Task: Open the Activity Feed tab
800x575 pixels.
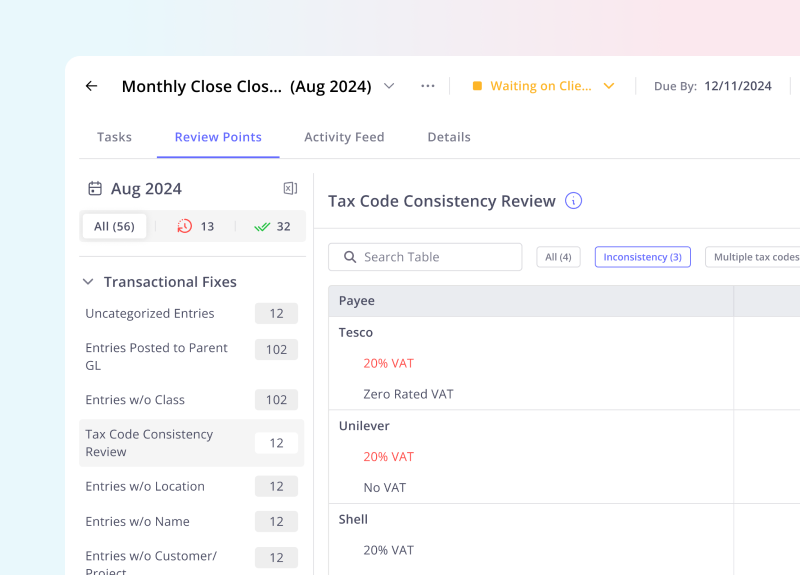Action: click(x=344, y=137)
